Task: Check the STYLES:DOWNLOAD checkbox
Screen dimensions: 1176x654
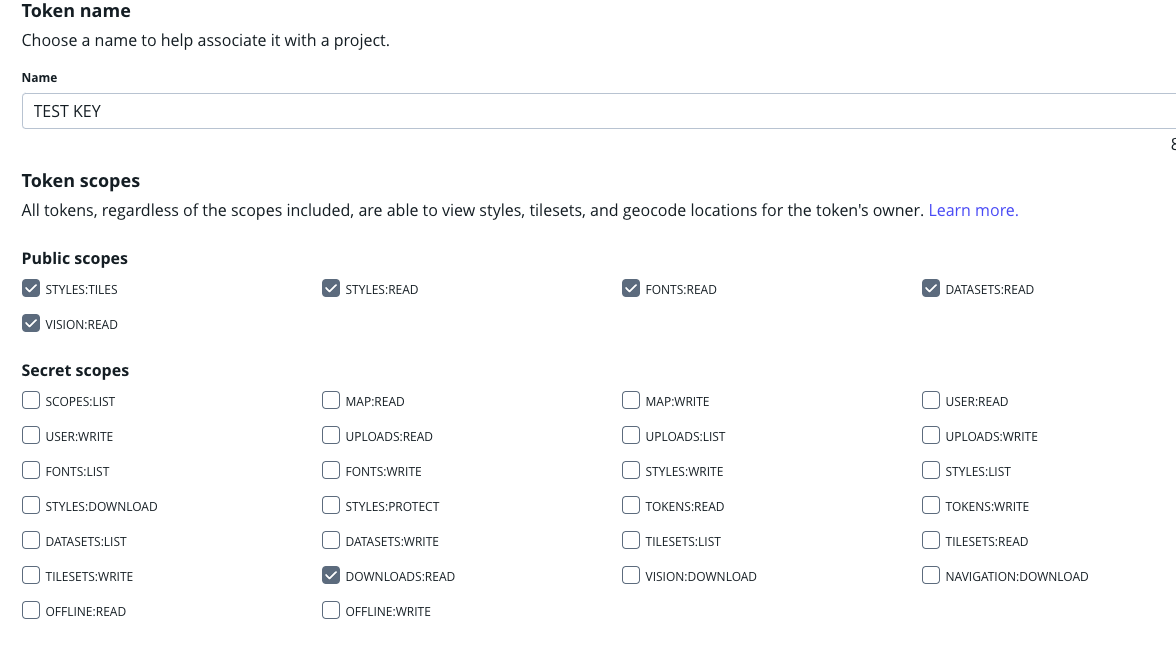Action: (x=31, y=506)
